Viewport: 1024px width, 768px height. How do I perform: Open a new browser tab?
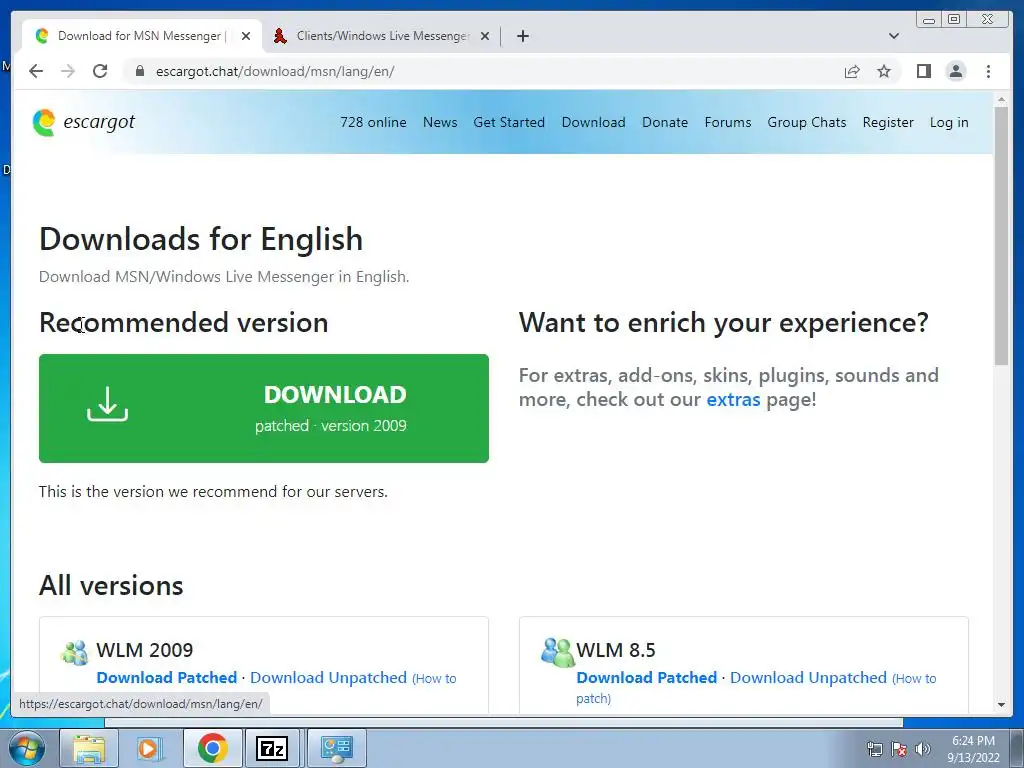pyautogui.click(x=522, y=36)
